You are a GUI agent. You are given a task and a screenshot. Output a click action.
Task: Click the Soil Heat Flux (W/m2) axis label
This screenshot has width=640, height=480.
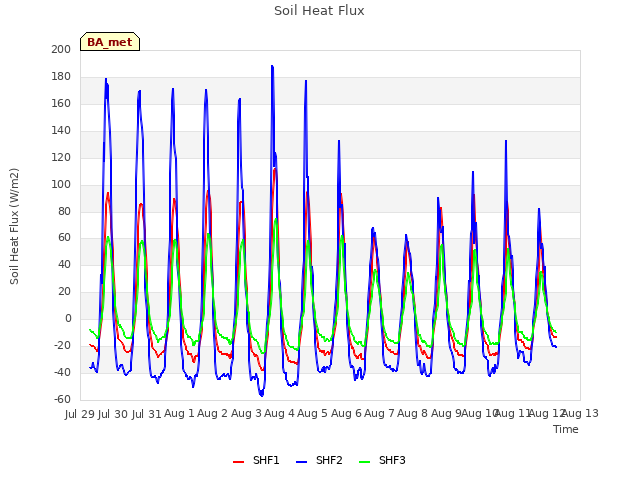tap(14, 226)
